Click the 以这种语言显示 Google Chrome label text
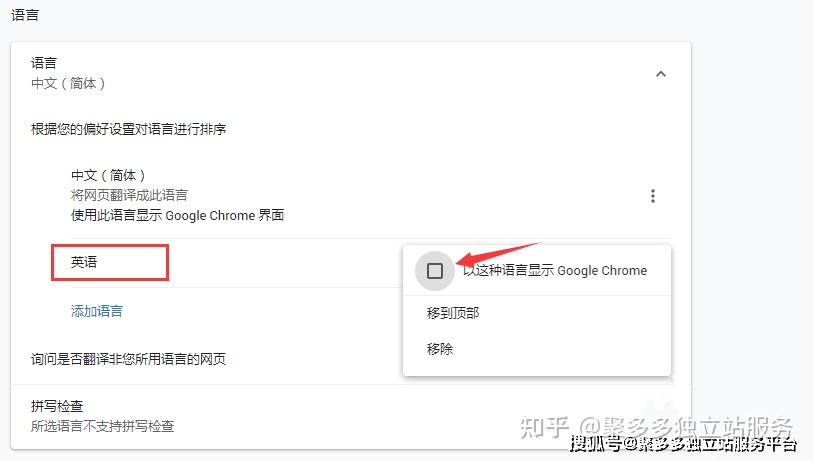The image size is (814, 461). coord(555,270)
